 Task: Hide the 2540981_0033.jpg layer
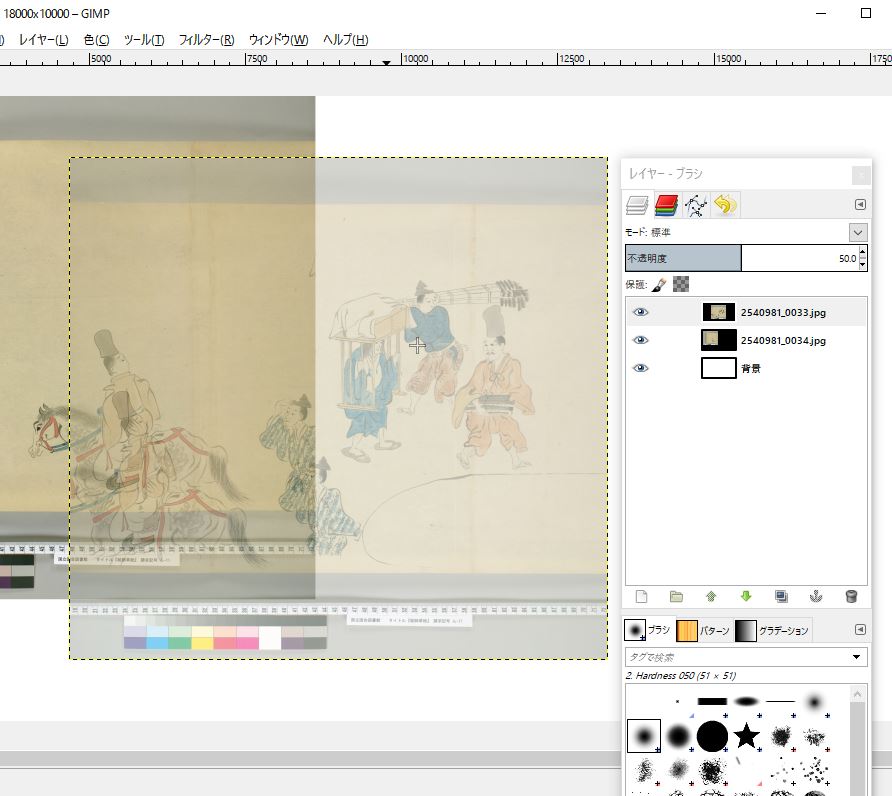(641, 312)
